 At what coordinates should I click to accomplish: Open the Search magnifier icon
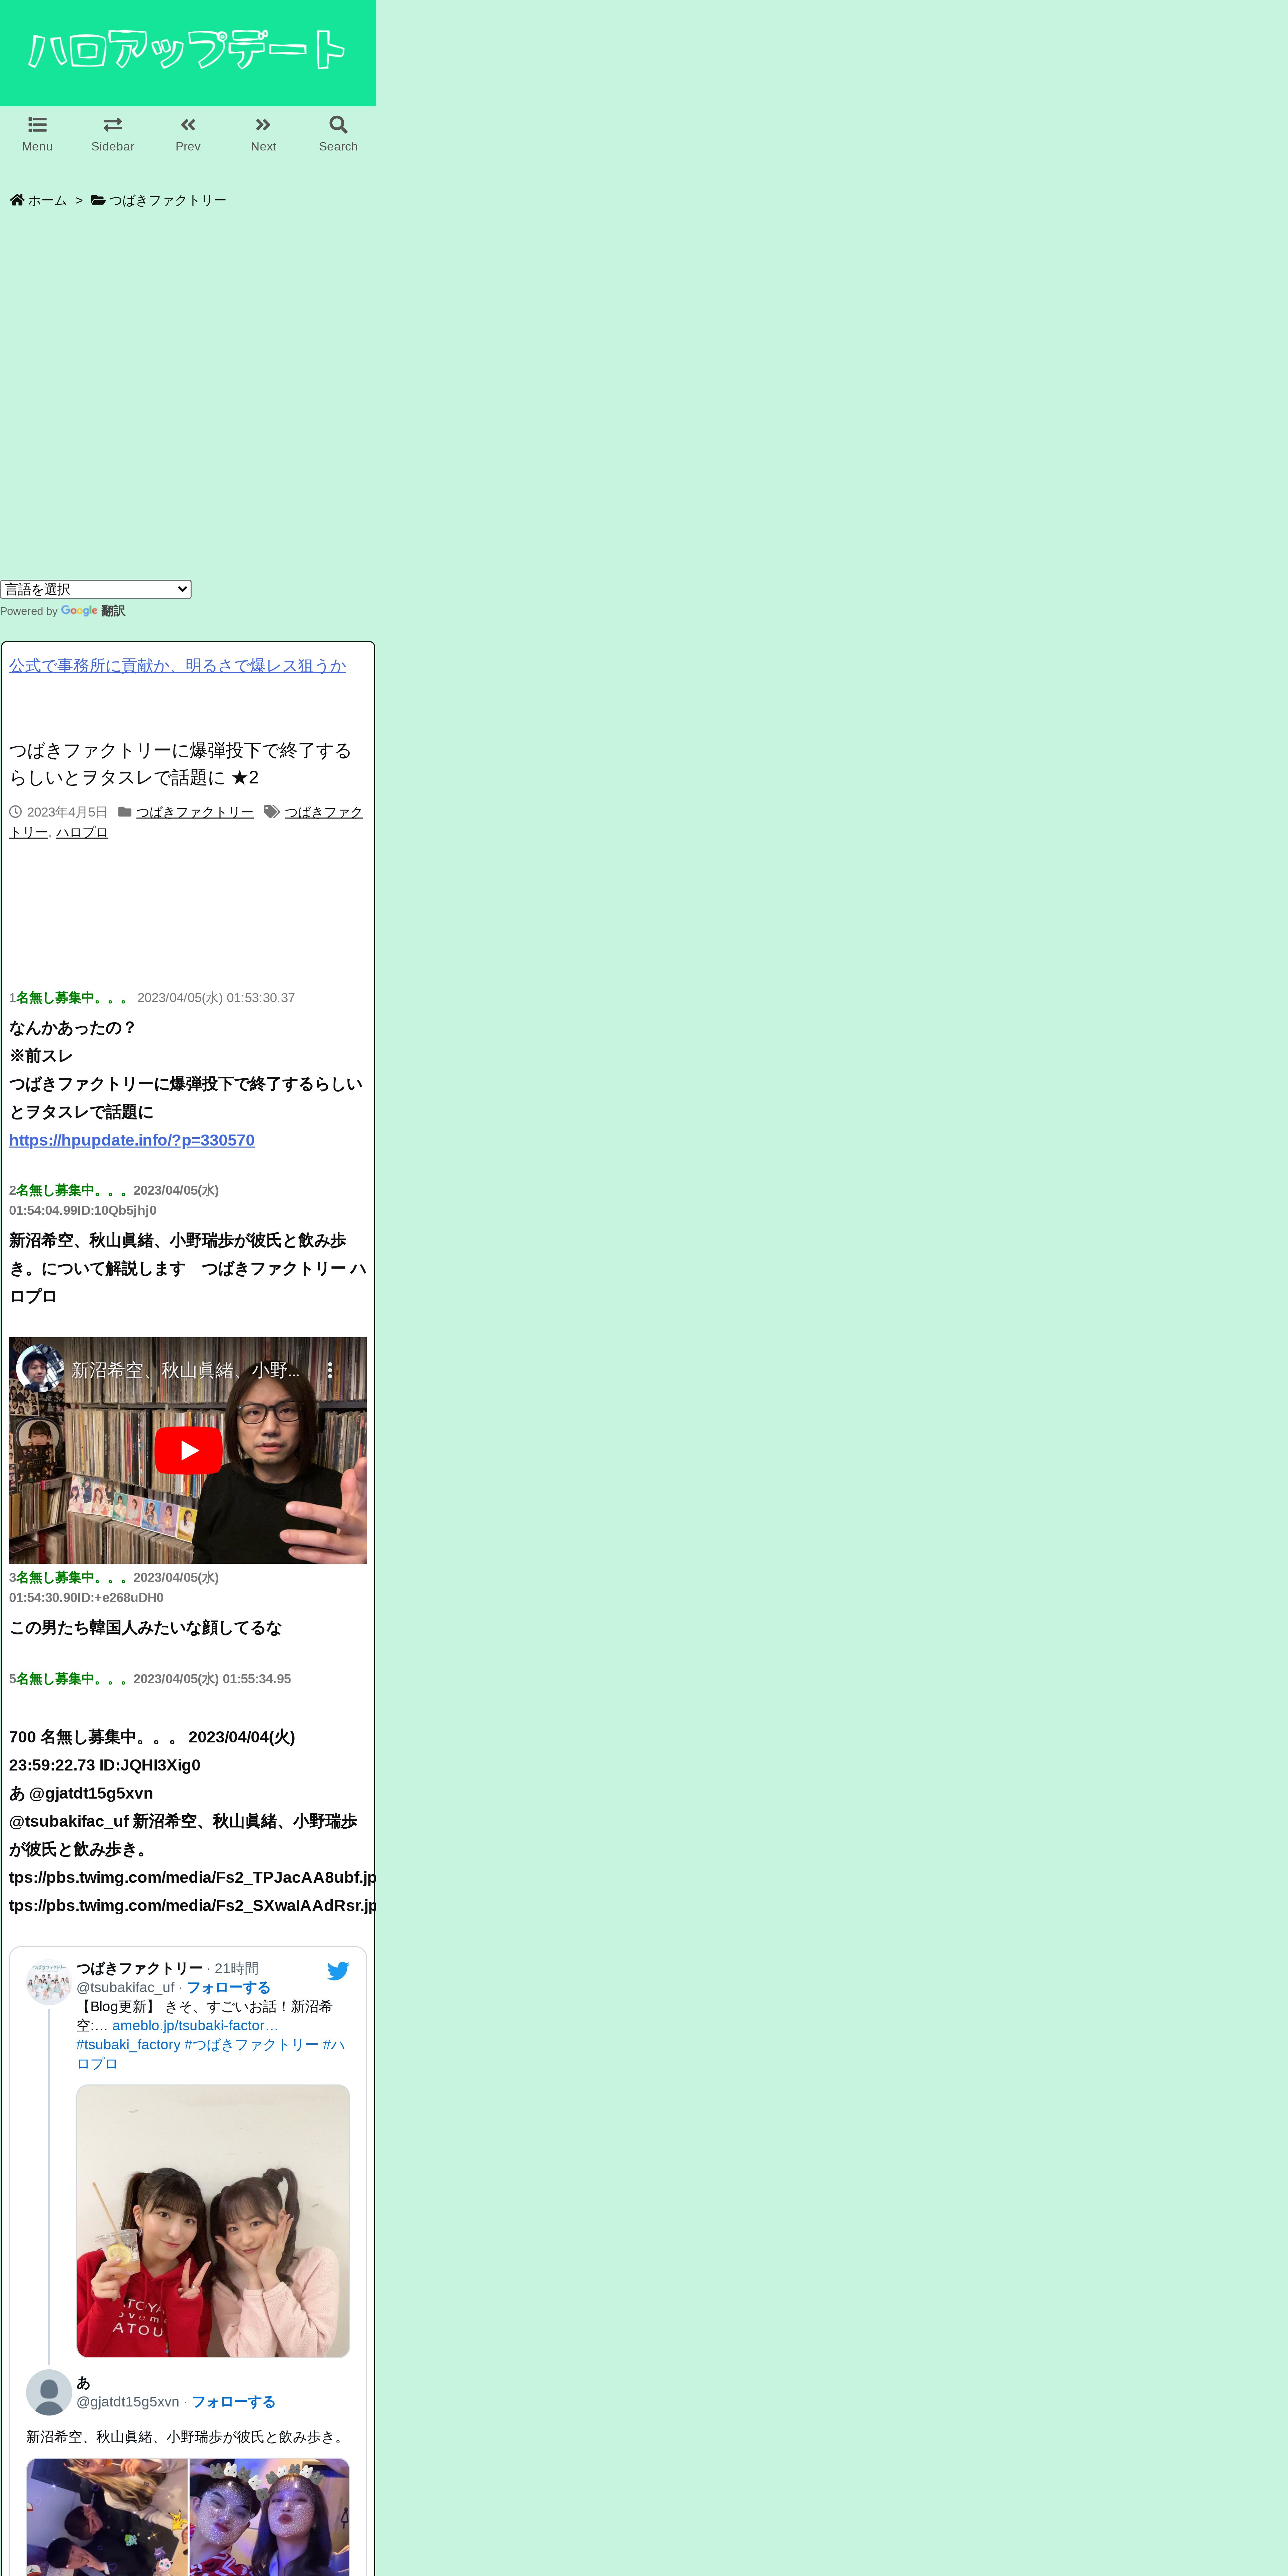(338, 125)
